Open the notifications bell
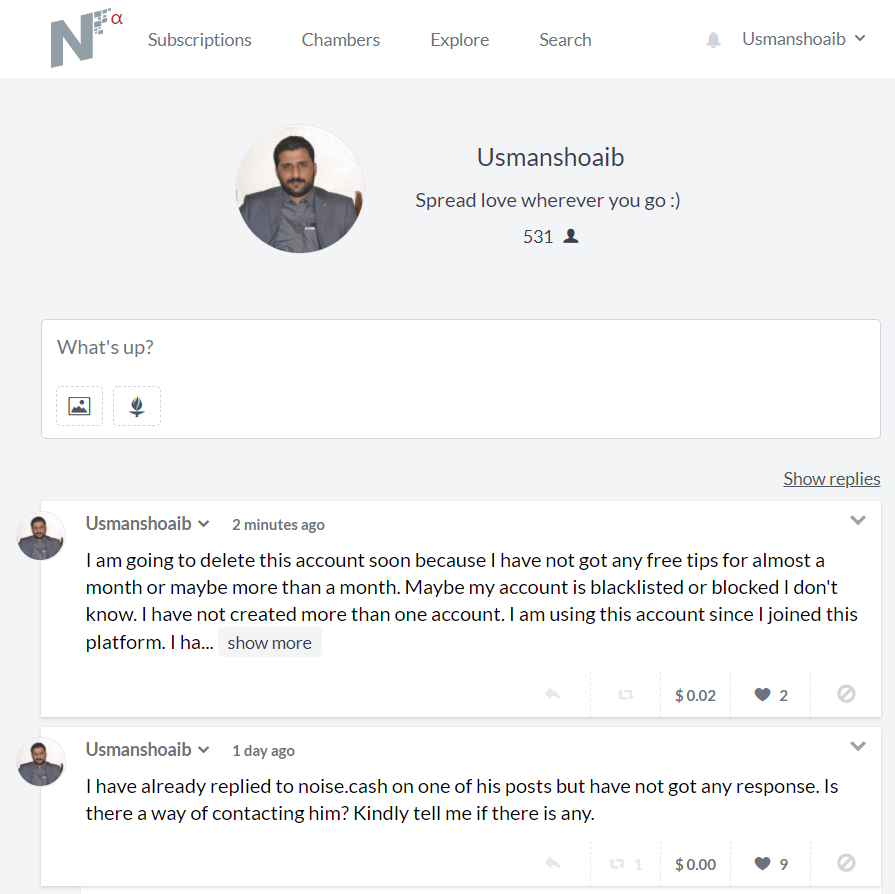 pyautogui.click(x=713, y=39)
